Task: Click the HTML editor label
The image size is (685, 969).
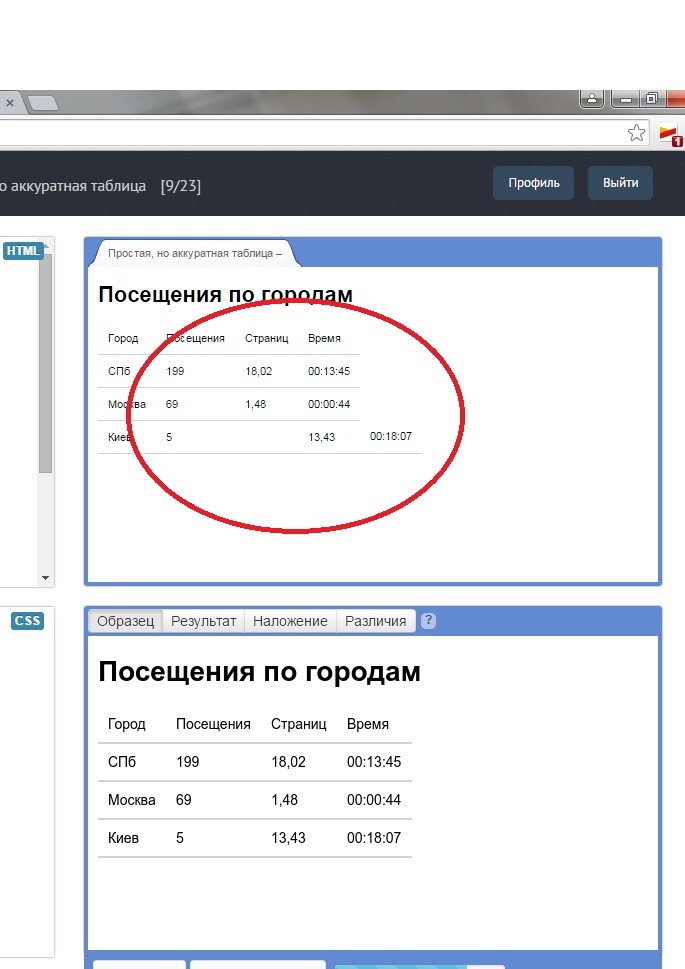Action: [23, 251]
